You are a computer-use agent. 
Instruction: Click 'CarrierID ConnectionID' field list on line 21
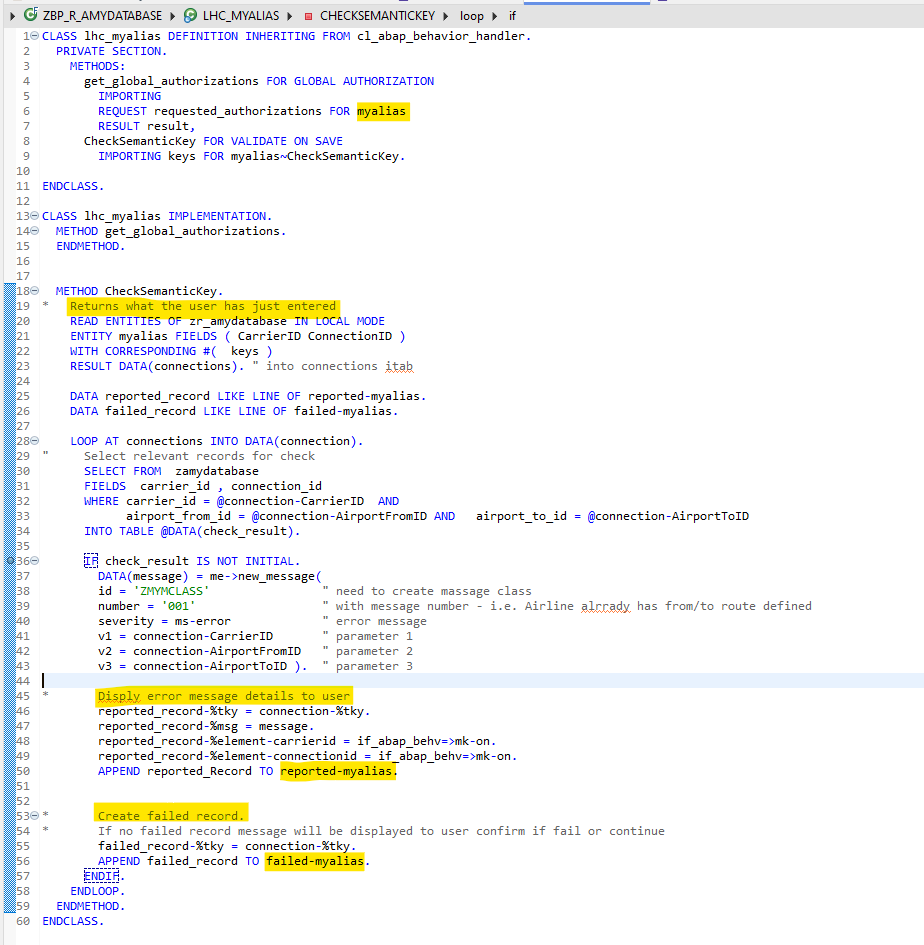[315, 336]
